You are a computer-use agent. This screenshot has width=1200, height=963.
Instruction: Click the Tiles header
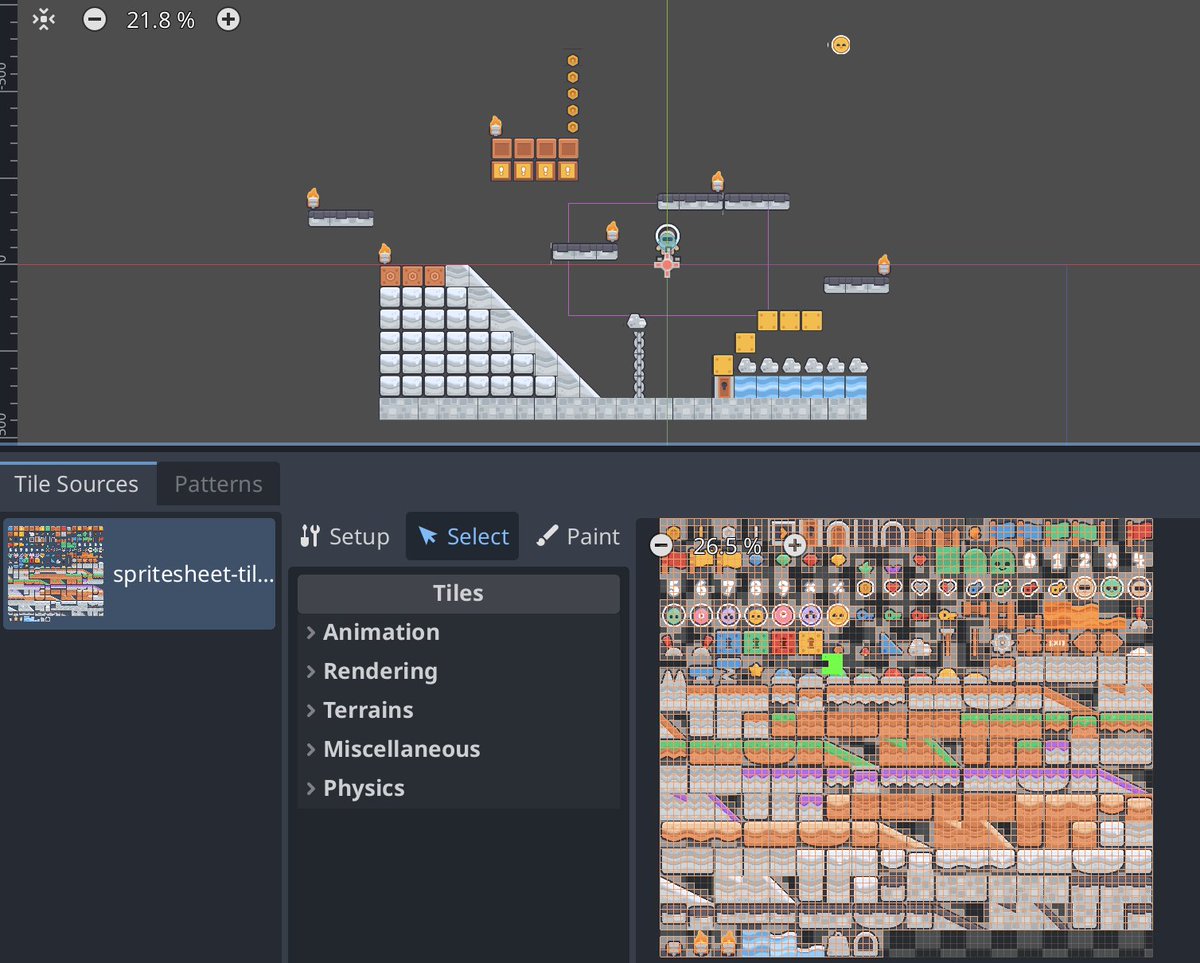pyautogui.click(x=459, y=593)
